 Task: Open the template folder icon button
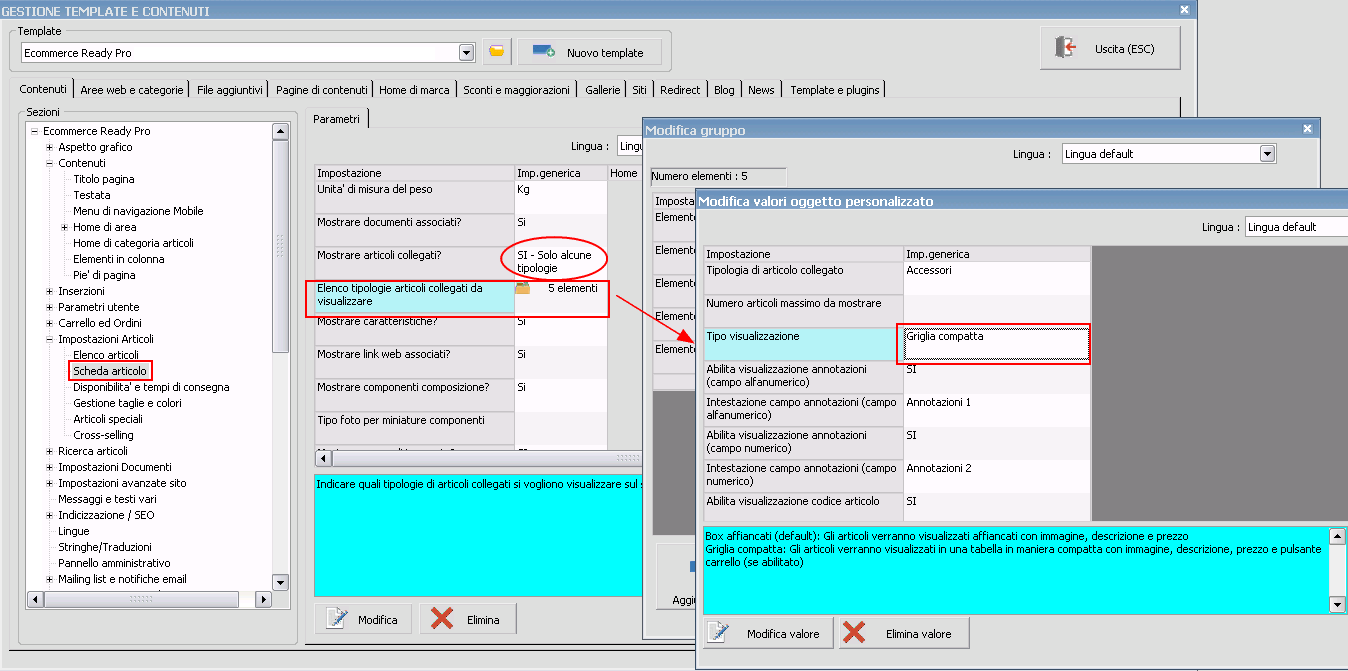497,52
